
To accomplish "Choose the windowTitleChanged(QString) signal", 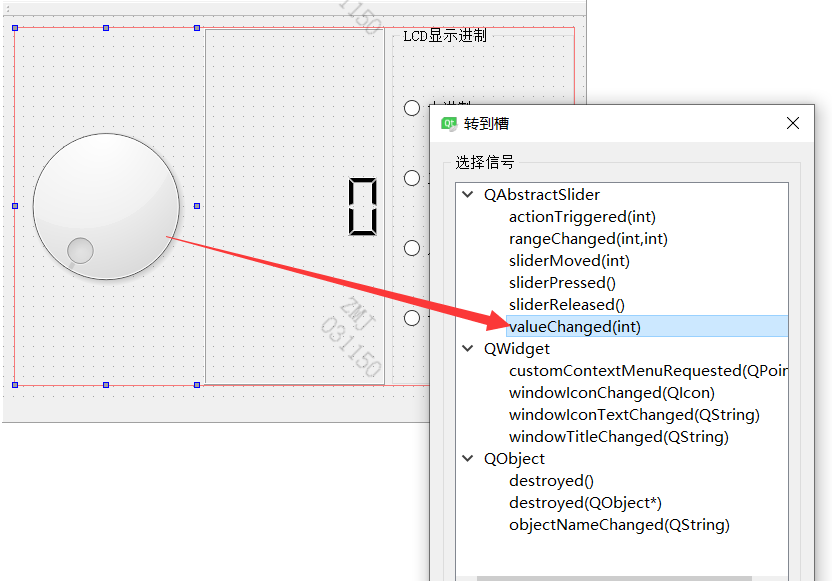I will pyautogui.click(x=619, y=436).
